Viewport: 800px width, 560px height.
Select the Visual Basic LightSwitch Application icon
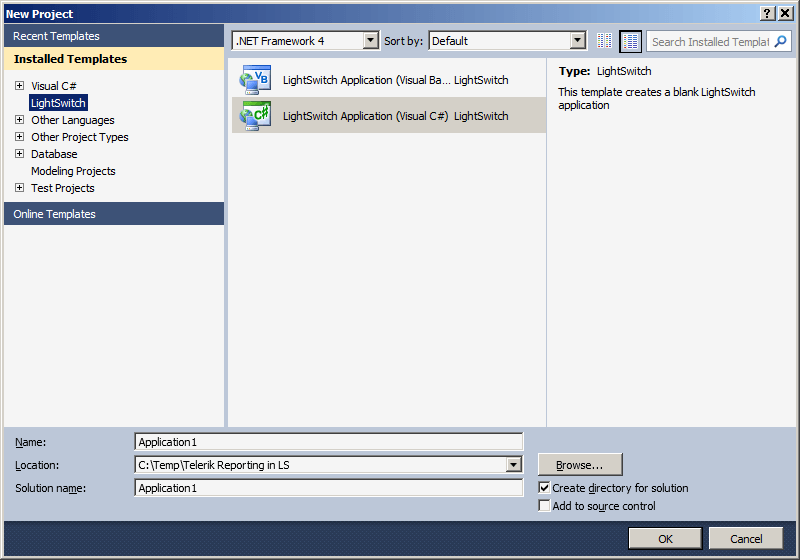coord(255,80)
